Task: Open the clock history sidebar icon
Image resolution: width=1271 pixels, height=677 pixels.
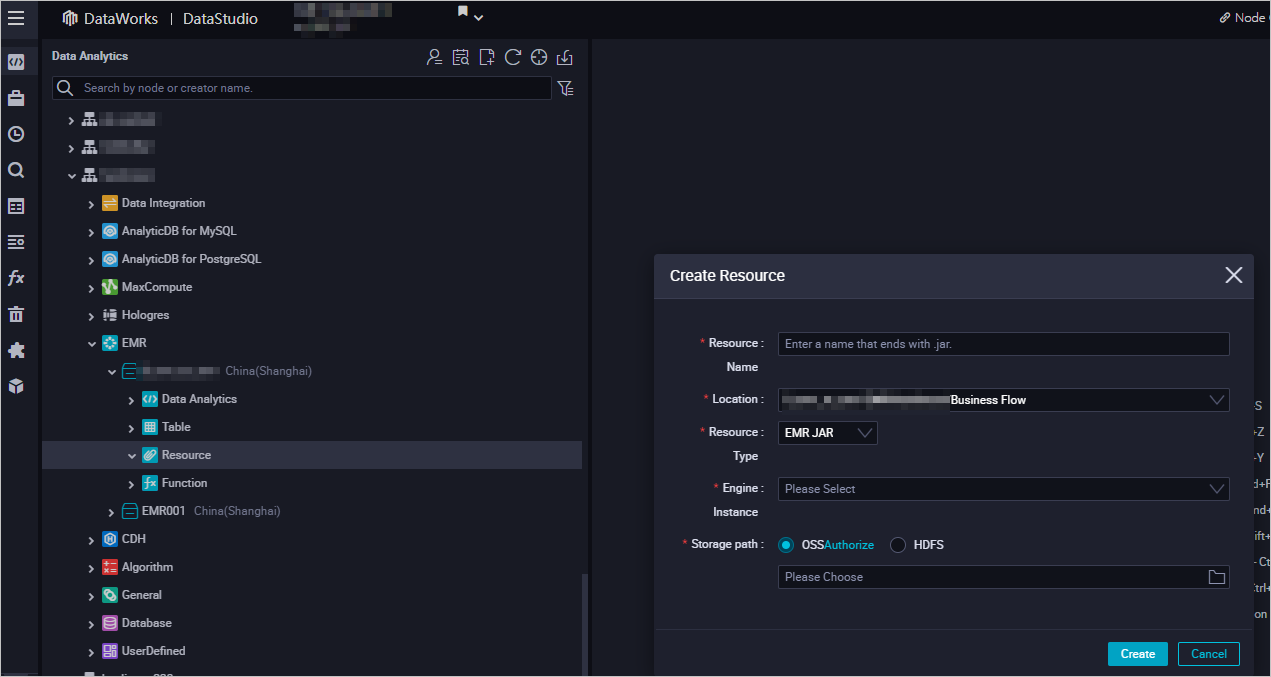Action: click(16, 134)
